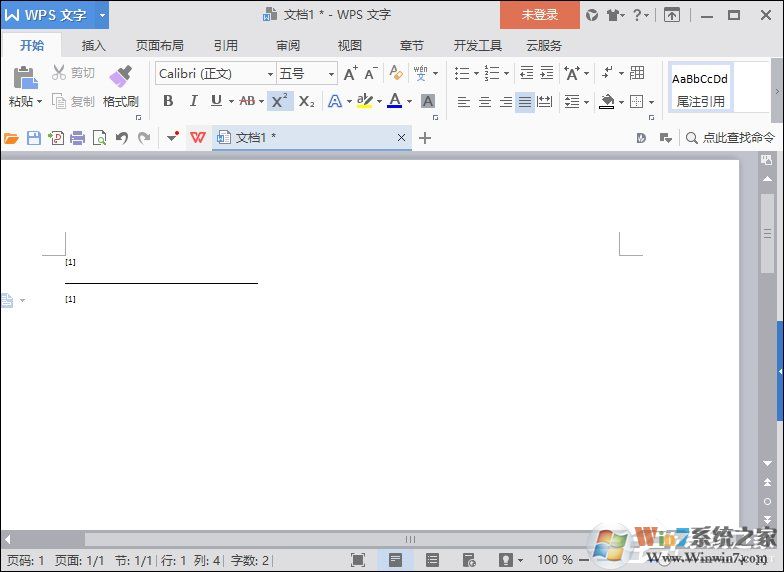Add a new document tab with plus

(424, 138)
